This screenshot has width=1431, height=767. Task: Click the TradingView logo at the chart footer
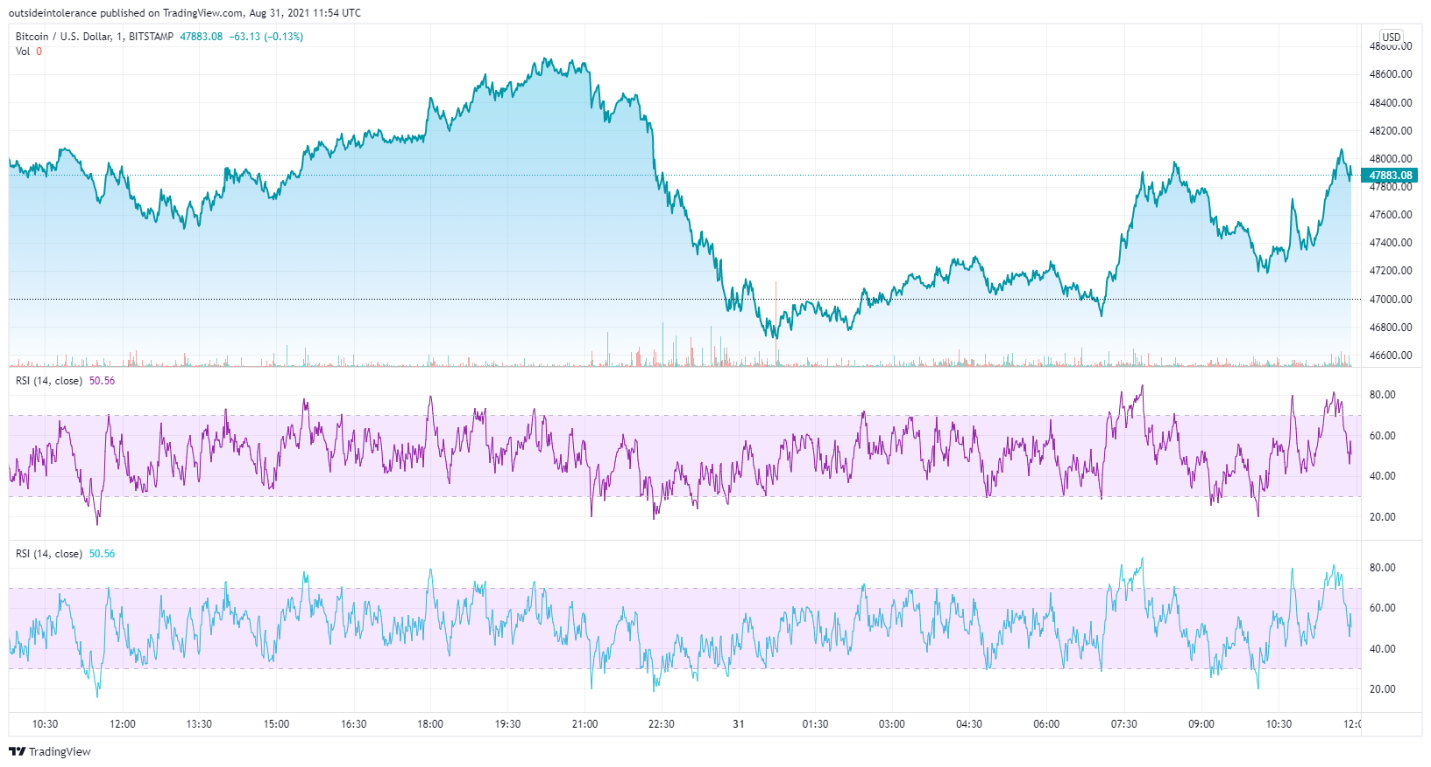pos(49,752)
